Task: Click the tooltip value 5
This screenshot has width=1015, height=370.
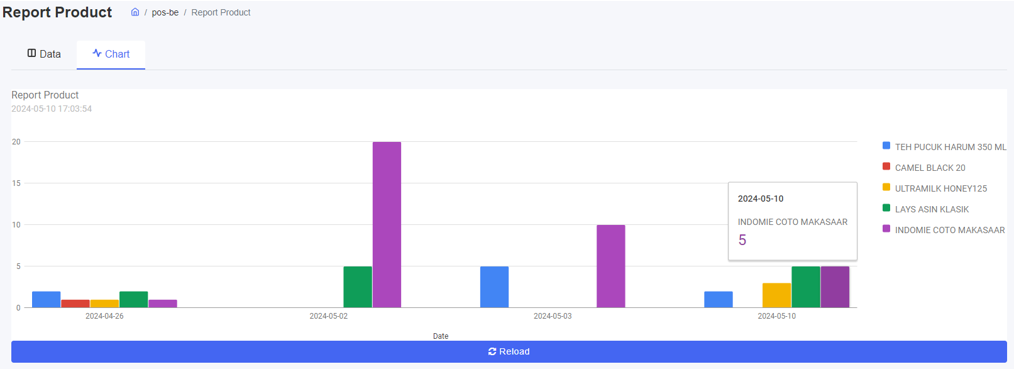Action: 742,240
